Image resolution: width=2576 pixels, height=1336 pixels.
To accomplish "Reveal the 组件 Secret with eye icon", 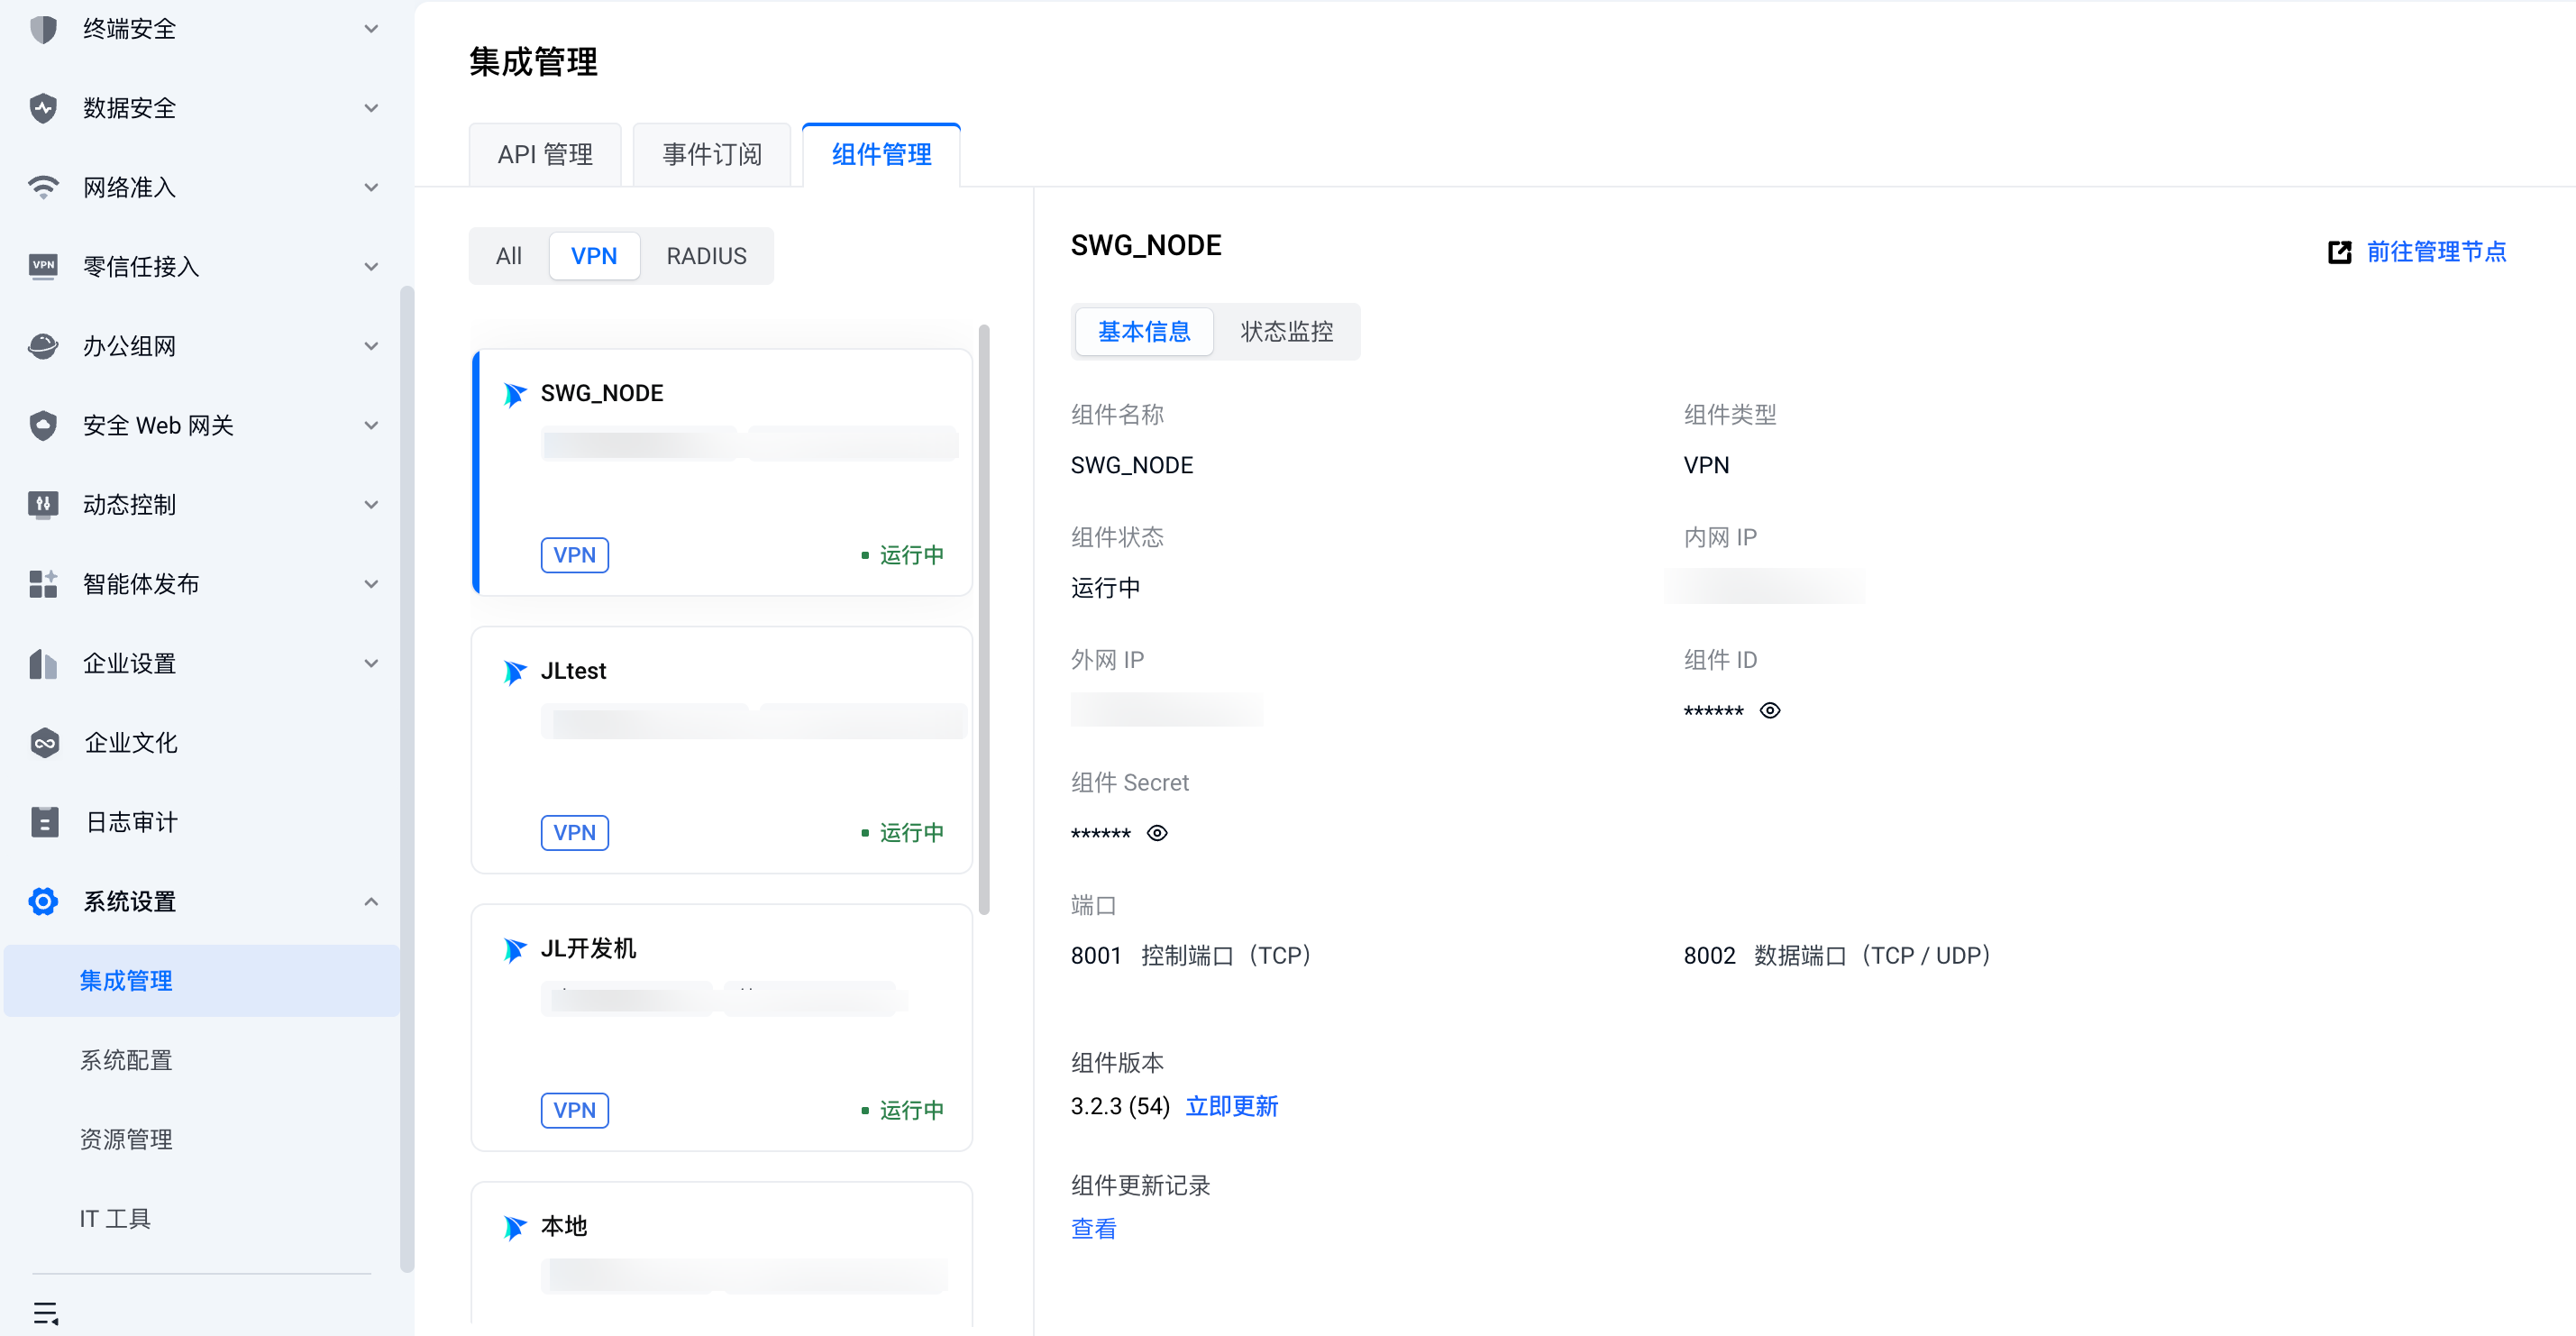I will (x=1157, y=833).
